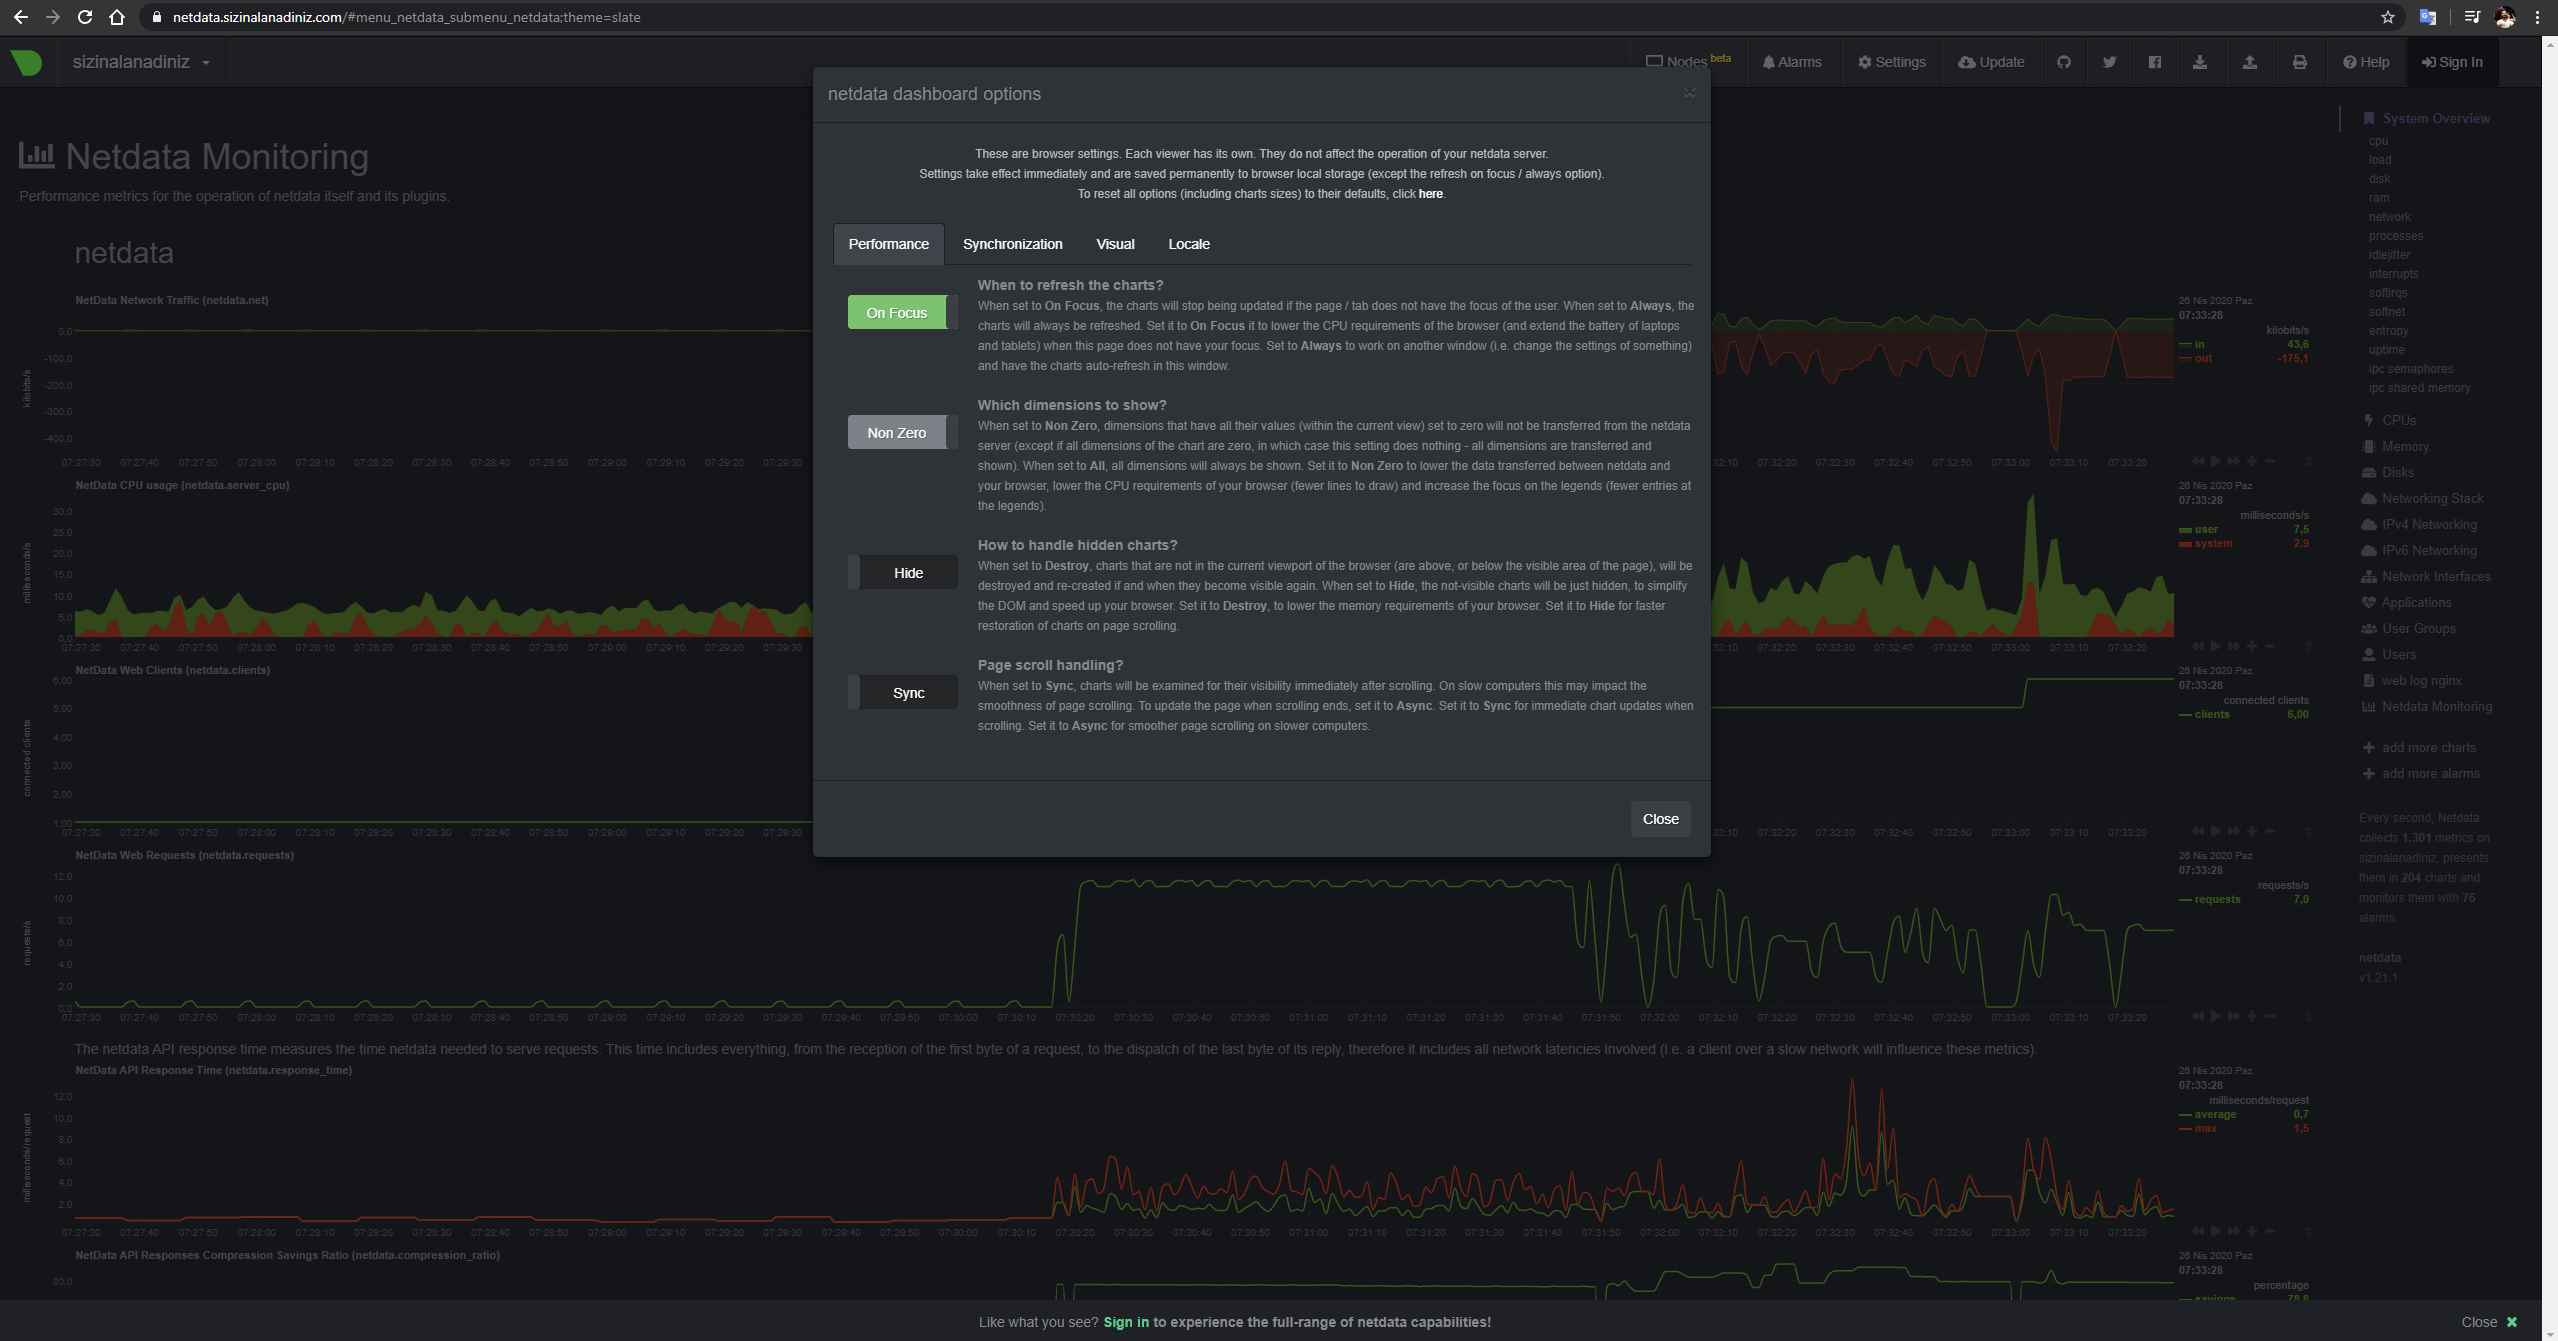
Task: Jump to uptime submenu in sidebar
Action: 2386,350
